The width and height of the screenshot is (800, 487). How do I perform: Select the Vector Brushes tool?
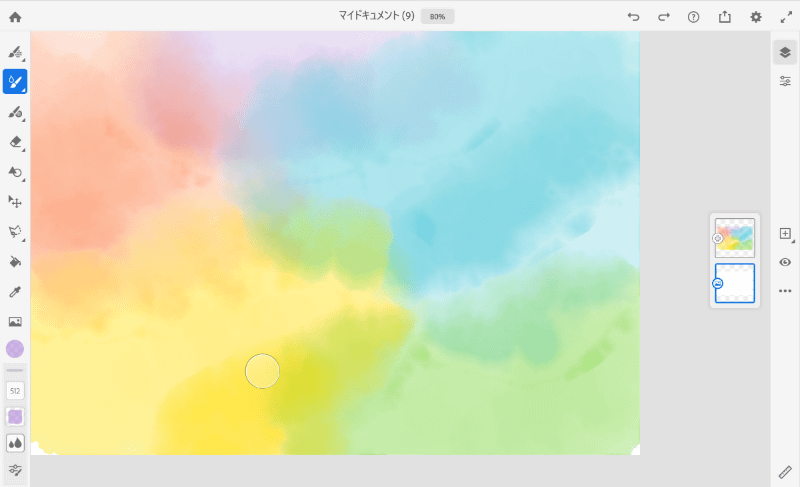(15, 112)
